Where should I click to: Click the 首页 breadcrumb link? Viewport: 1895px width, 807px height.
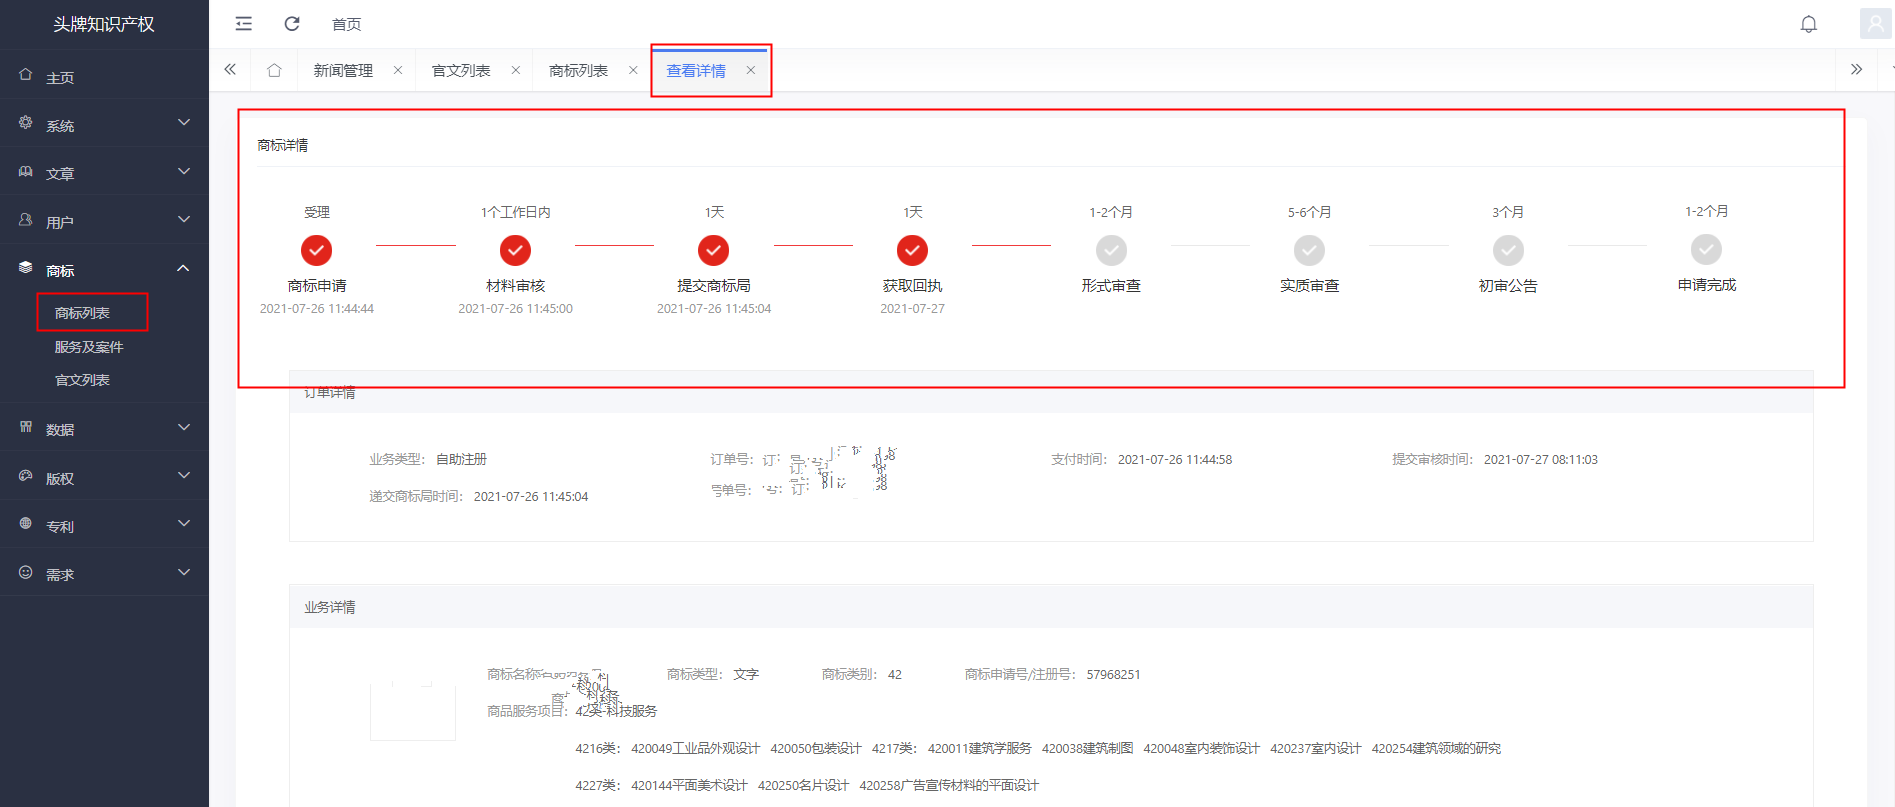[x=346, y=24]
